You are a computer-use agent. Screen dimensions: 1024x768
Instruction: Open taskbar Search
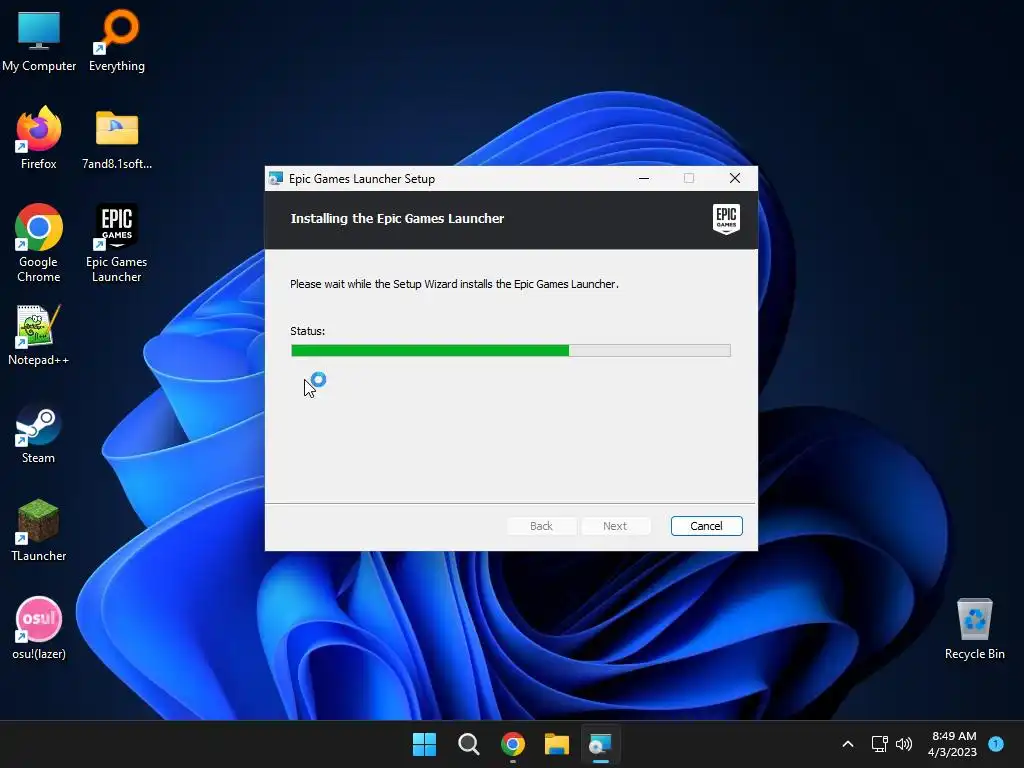pos(468,744)
